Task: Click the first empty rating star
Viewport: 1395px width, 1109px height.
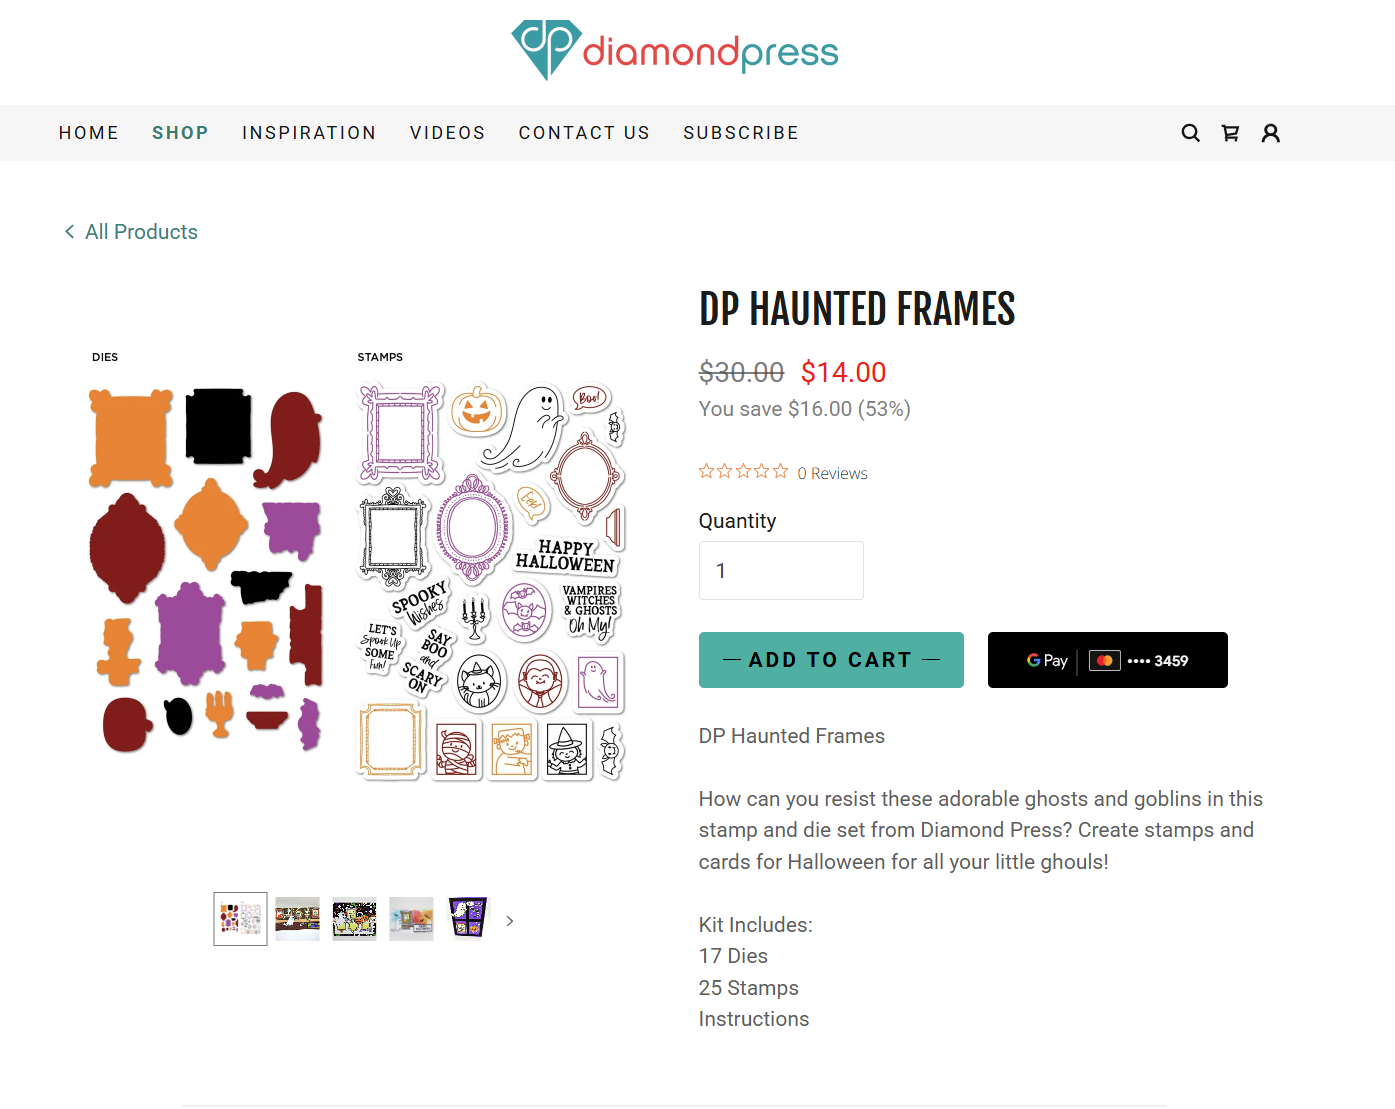Action: [x=706, y=470]
